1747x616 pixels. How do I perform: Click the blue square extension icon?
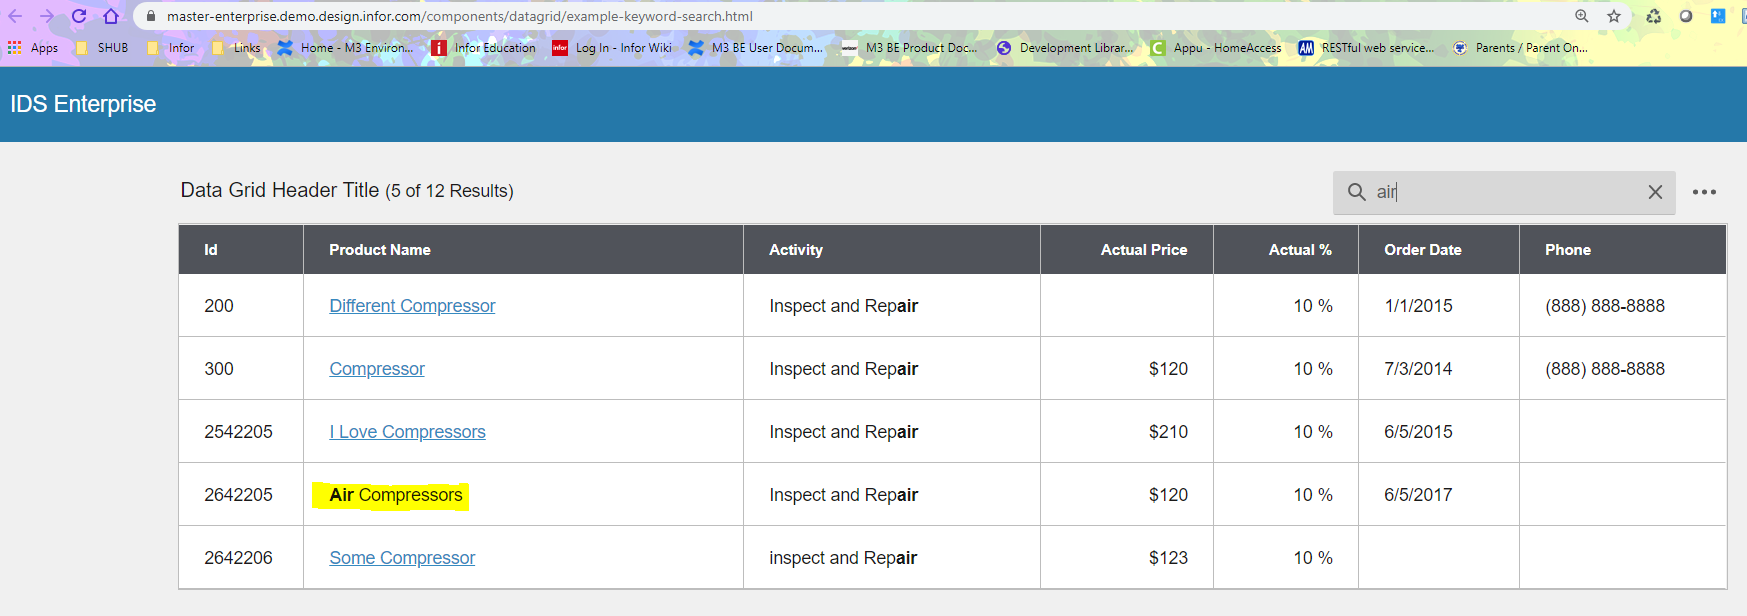coord(1718,16)
